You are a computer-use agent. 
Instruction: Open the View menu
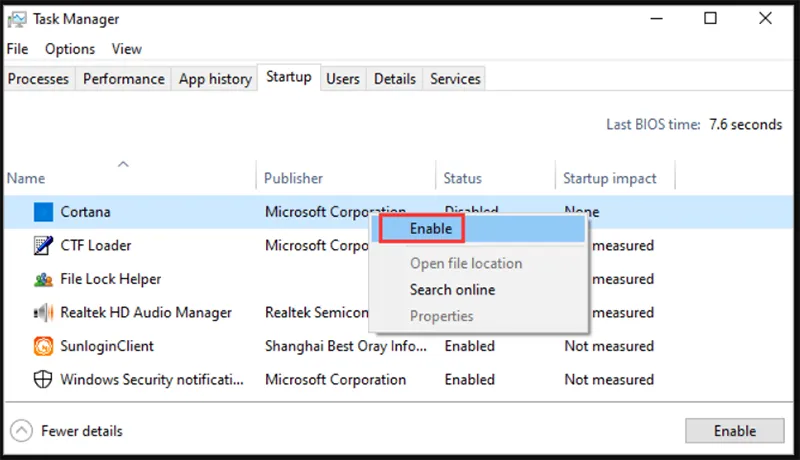(x=127, y=49)
